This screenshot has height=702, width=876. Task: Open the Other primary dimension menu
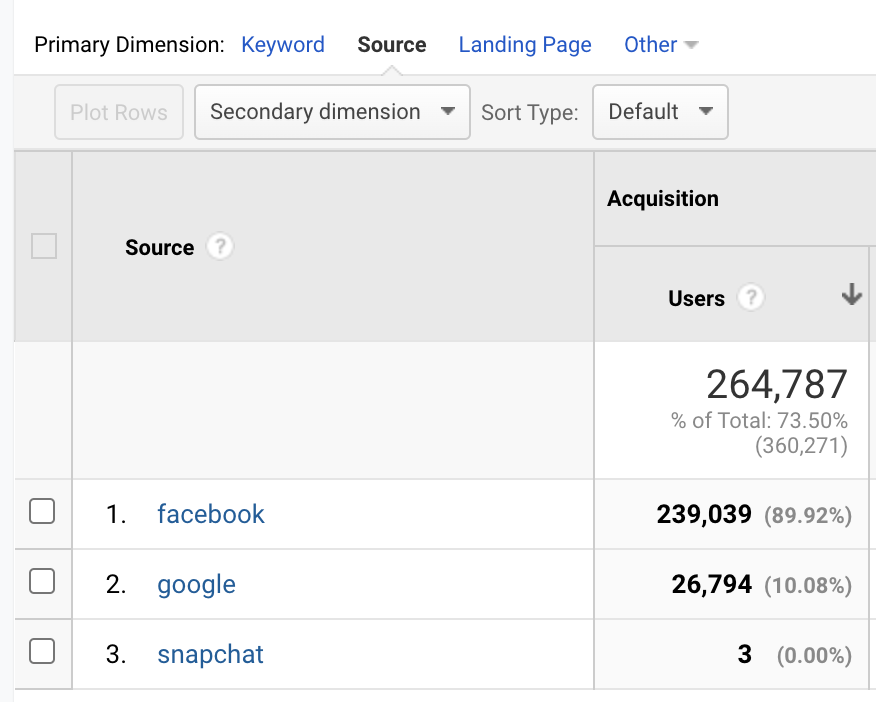click(x=660, y=45)
